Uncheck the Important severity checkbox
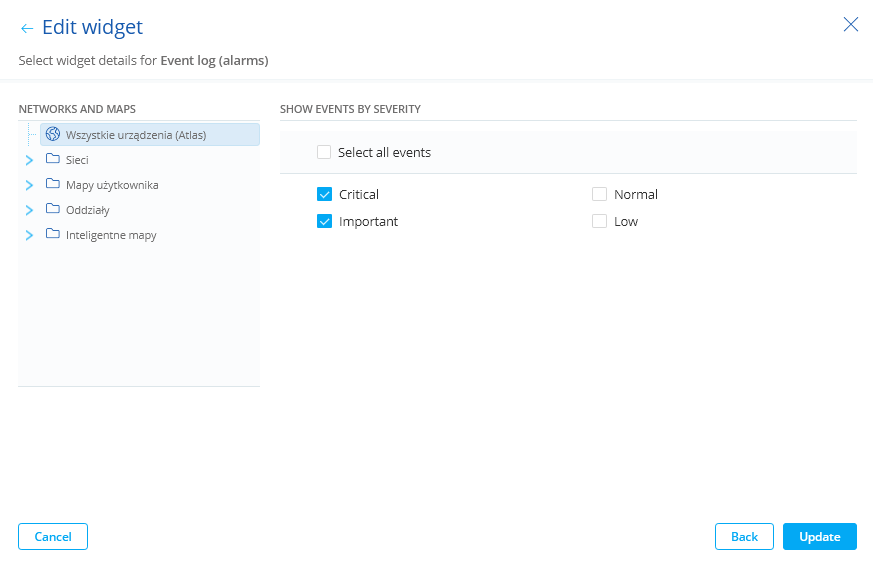Image resolution: width=873 pixels, height=567 pixels. point(324,221)
